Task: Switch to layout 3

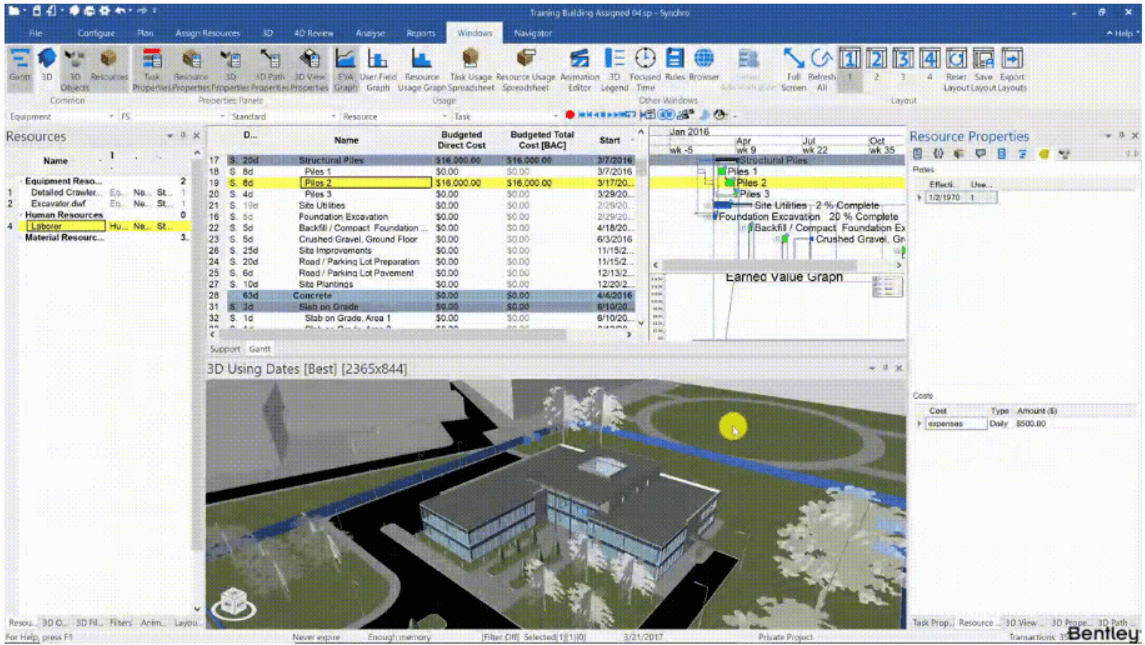Action: click(x=903, y=64)
